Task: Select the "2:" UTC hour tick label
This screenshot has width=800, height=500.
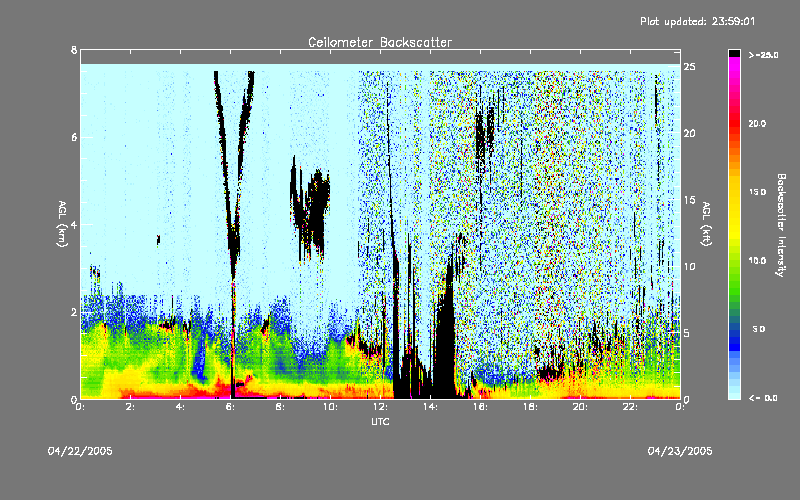Action: [130, 407]
